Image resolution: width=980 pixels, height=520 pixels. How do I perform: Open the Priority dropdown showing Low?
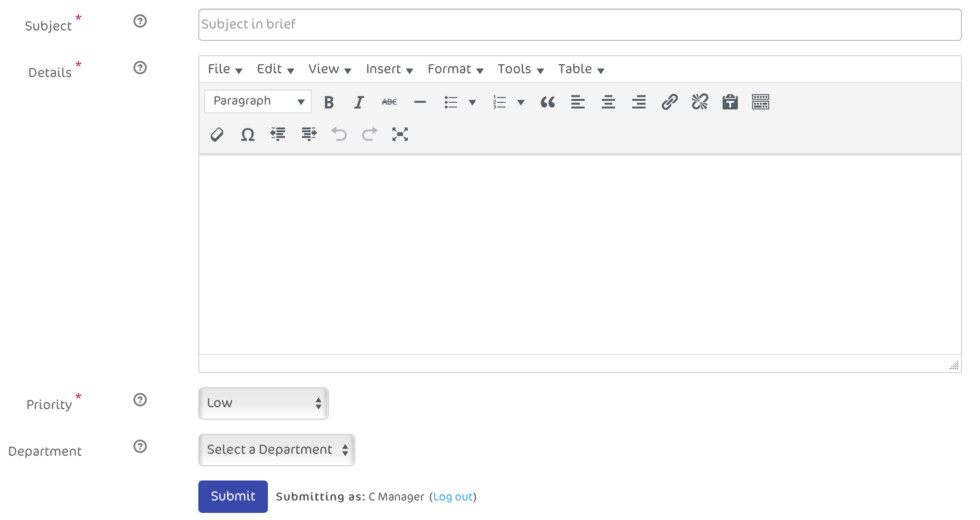pos(263,403)
